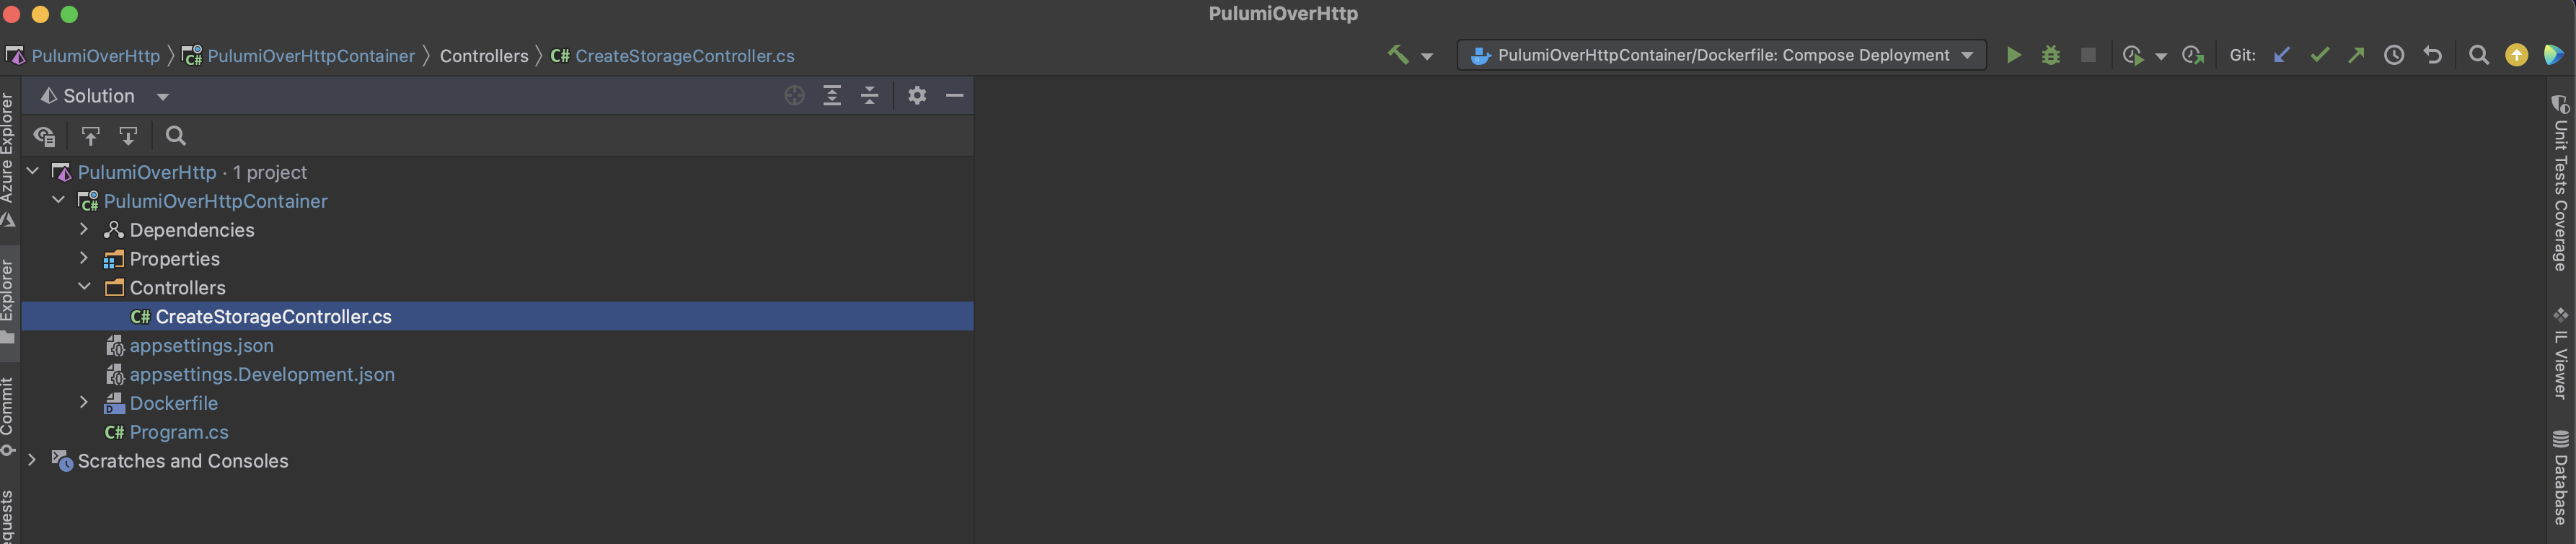
Task: Click the Git update project arrow
Action: click(x=2281, y=55)
